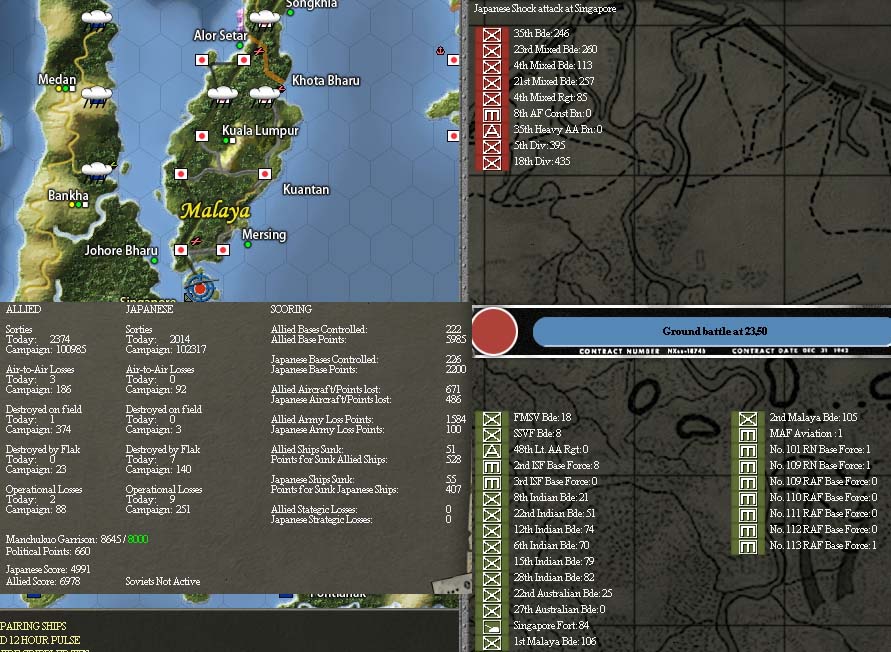Click the red Japanese sun emblem circle
The height and width of the screenshot is (652, 891).
[494, 331]
